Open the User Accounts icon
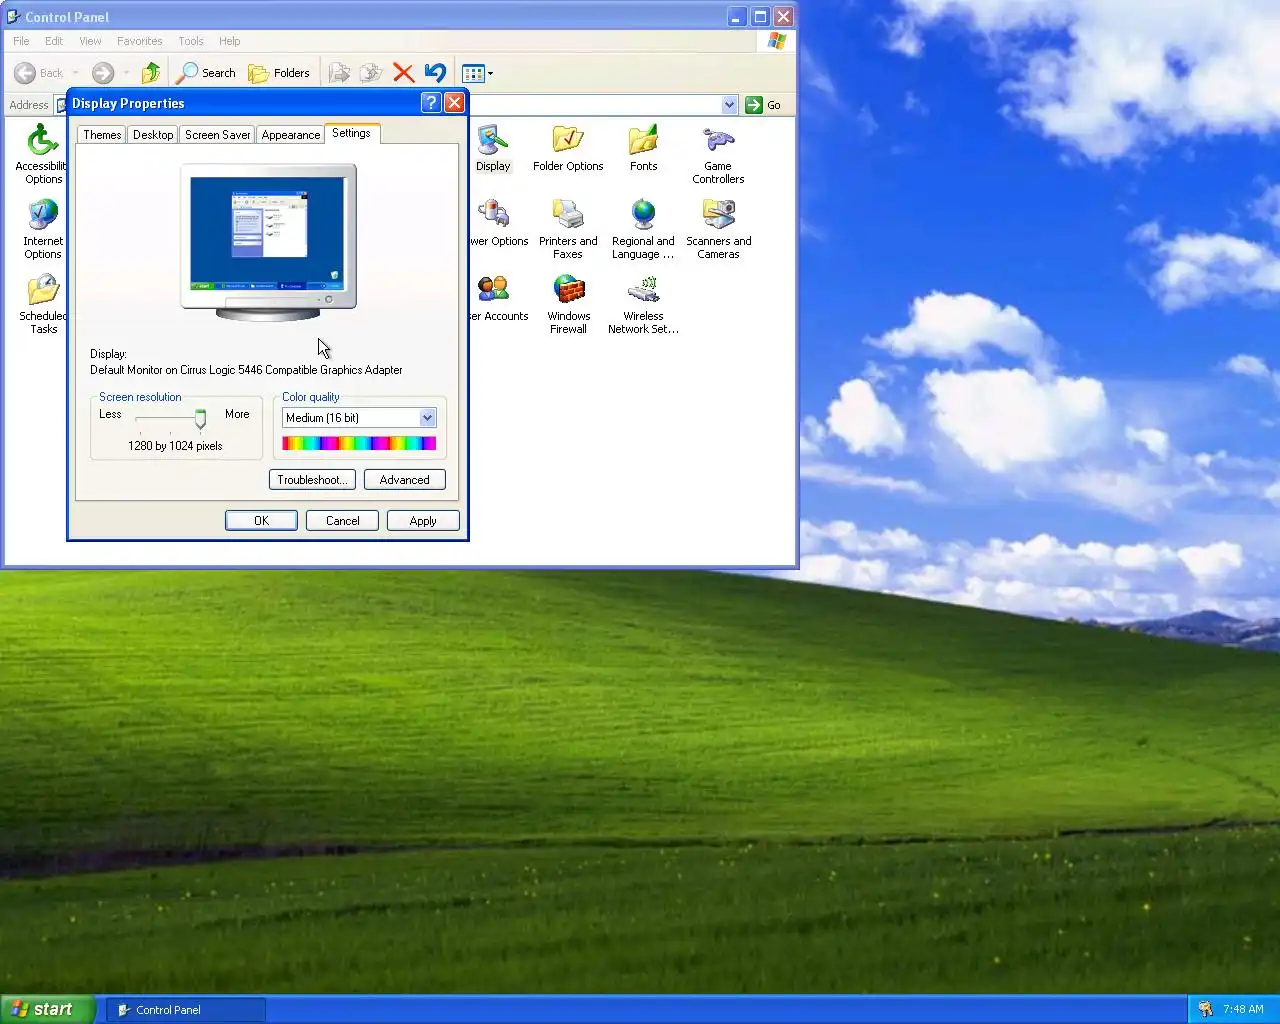Image resolution: width=1280 pixels, height=1024 pixels. pyautogui.click(x=498, y=298)
